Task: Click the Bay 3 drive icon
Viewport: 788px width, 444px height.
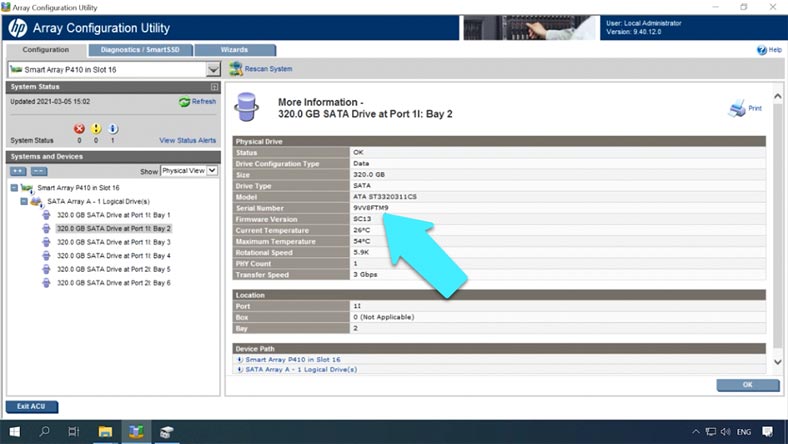Action: click(46, 242)
